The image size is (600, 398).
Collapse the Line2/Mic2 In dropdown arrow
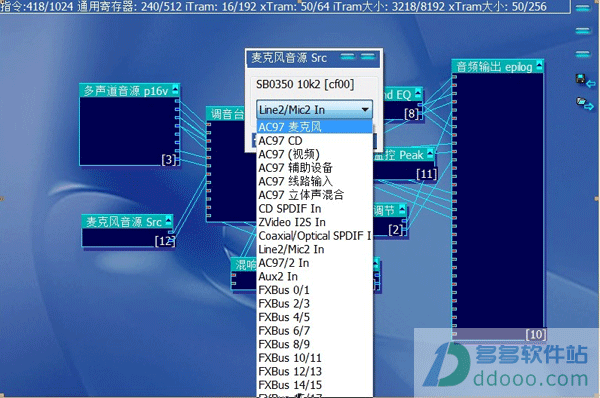coord(365,110)
